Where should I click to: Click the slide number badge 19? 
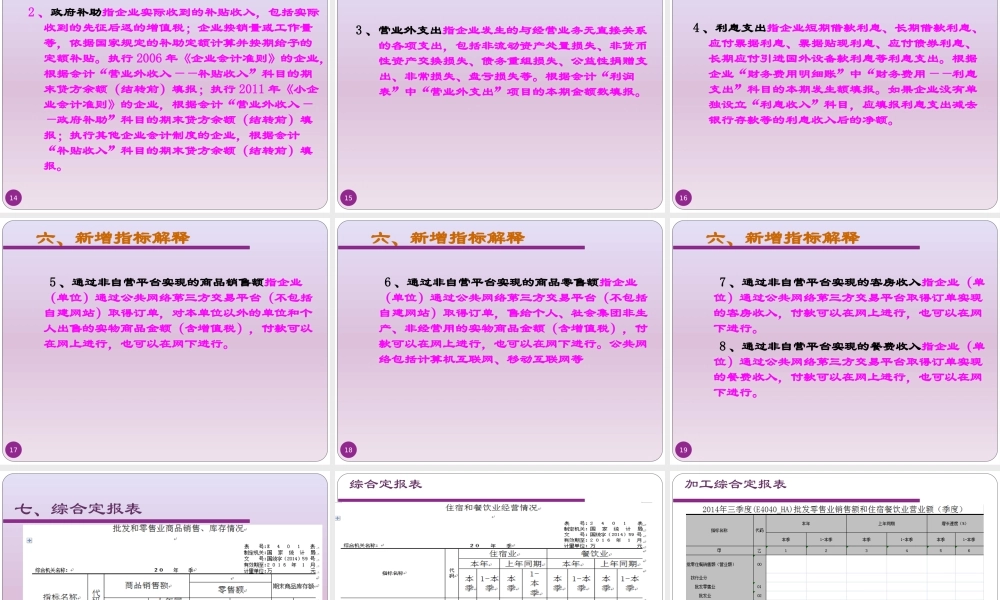[683, 450]
